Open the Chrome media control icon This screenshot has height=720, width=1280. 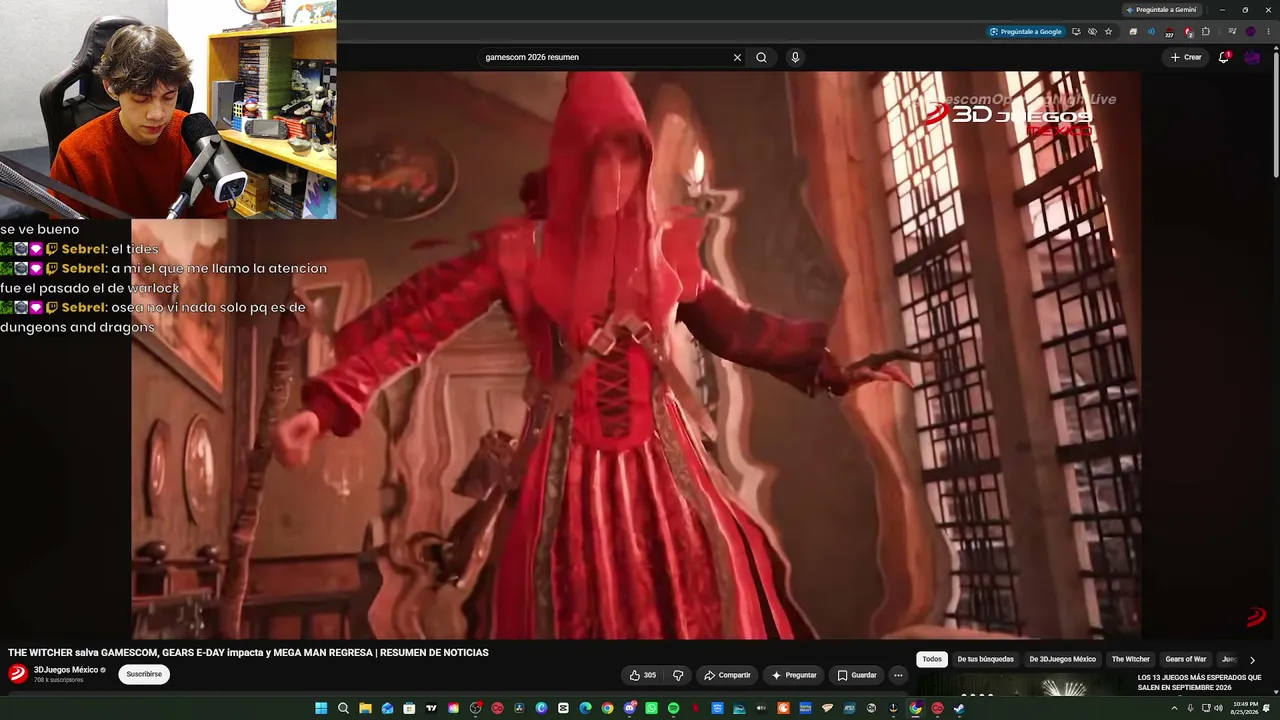tap(1232, 32)
